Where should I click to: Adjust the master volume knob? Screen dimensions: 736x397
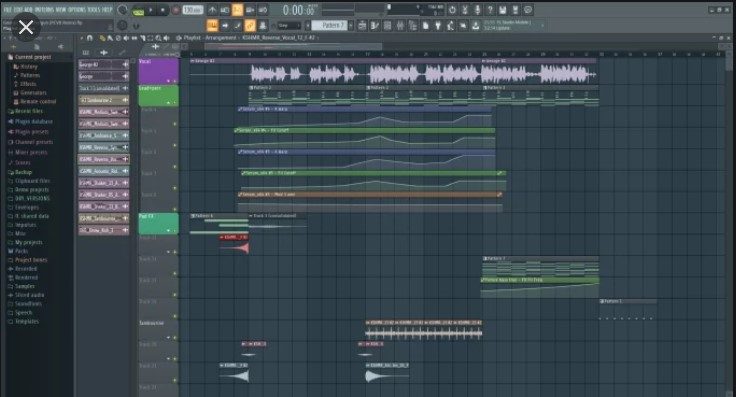pyautogui.click(x=123, y=9)
